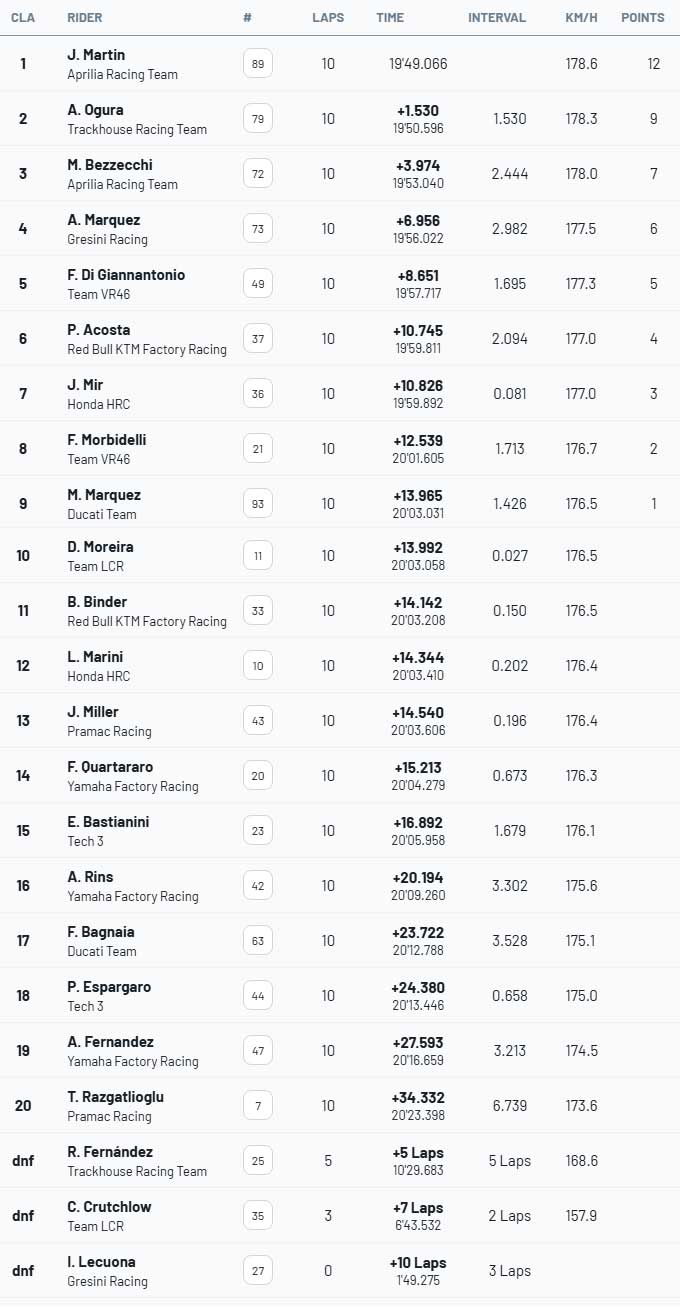Image resolution: width=680 pixels, height=1308 pixels.
Task: Sort by the KM/H column header
Action: click(581, 18)
